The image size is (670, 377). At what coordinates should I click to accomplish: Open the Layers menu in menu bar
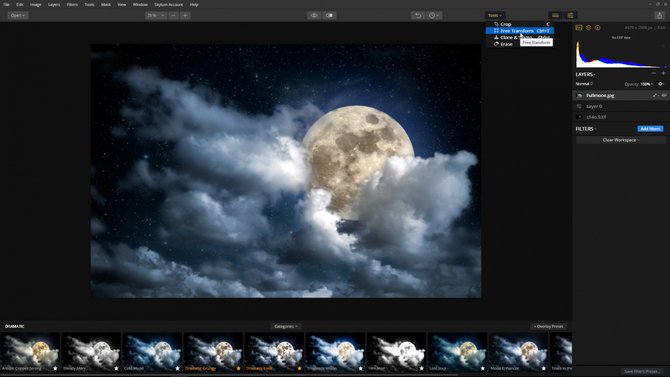pyautogui.click(x=54, y=4)
